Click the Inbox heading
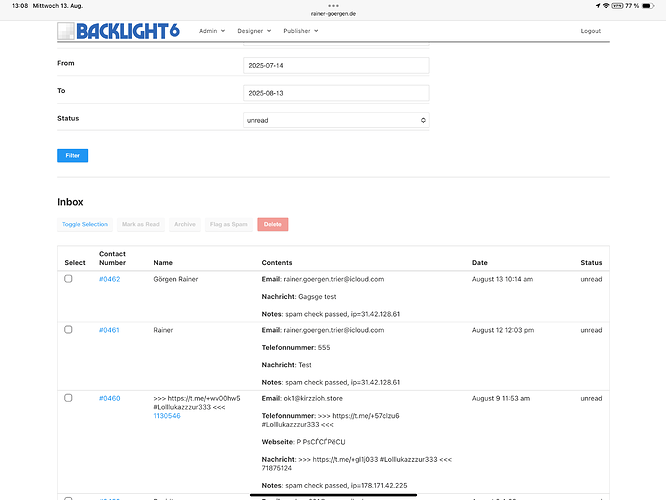 click(x=70, y=202)
